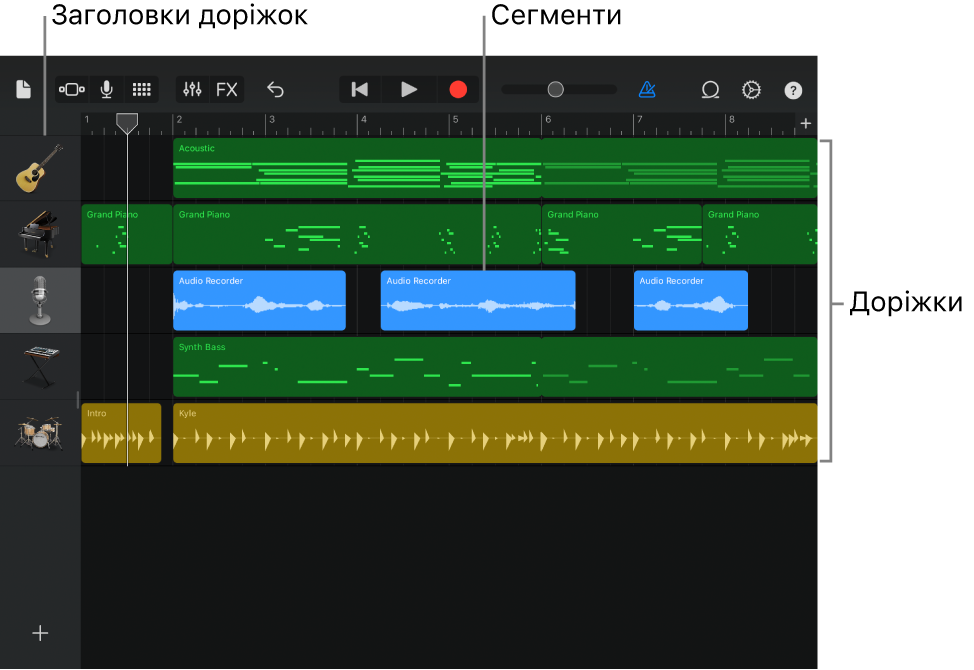The height and width of the screenshot is (670, 974).
Task: Tap bar 5 on the ruler
Action: (x=456, y=120)
